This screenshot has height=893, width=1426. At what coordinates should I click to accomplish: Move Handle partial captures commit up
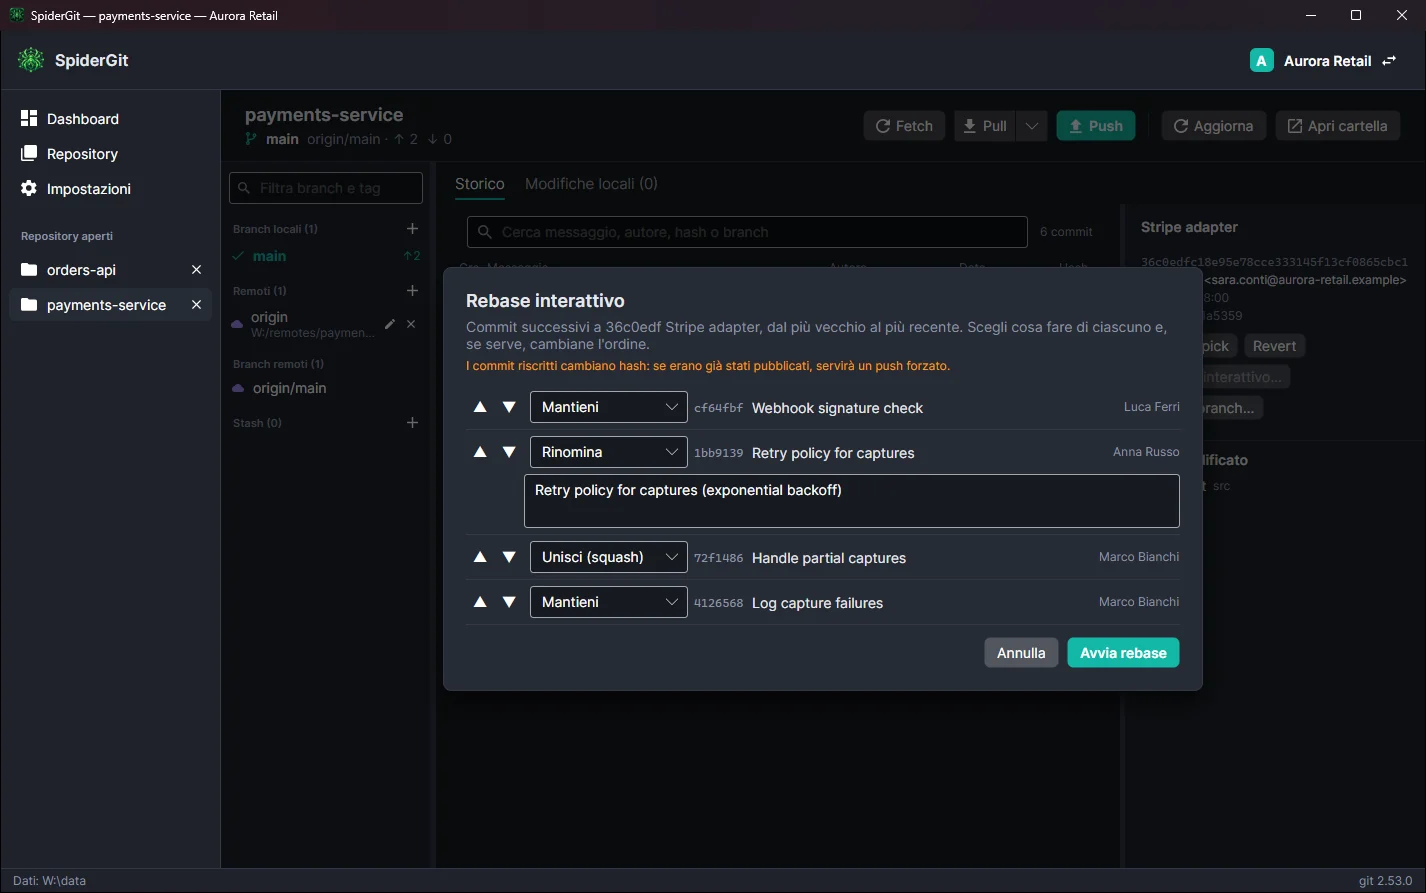480,557
